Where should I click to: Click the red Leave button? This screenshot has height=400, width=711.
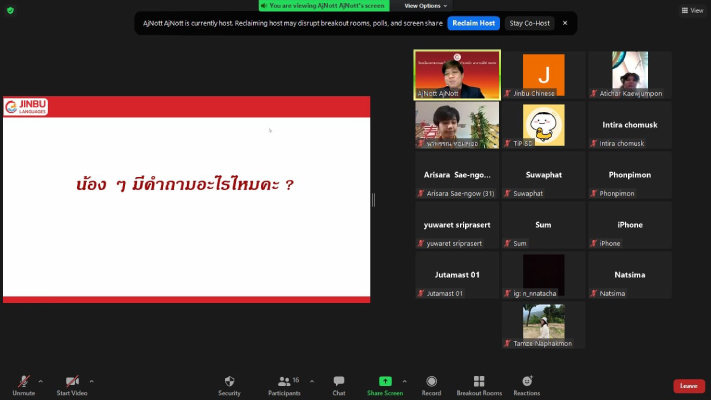tap(688, 386)
